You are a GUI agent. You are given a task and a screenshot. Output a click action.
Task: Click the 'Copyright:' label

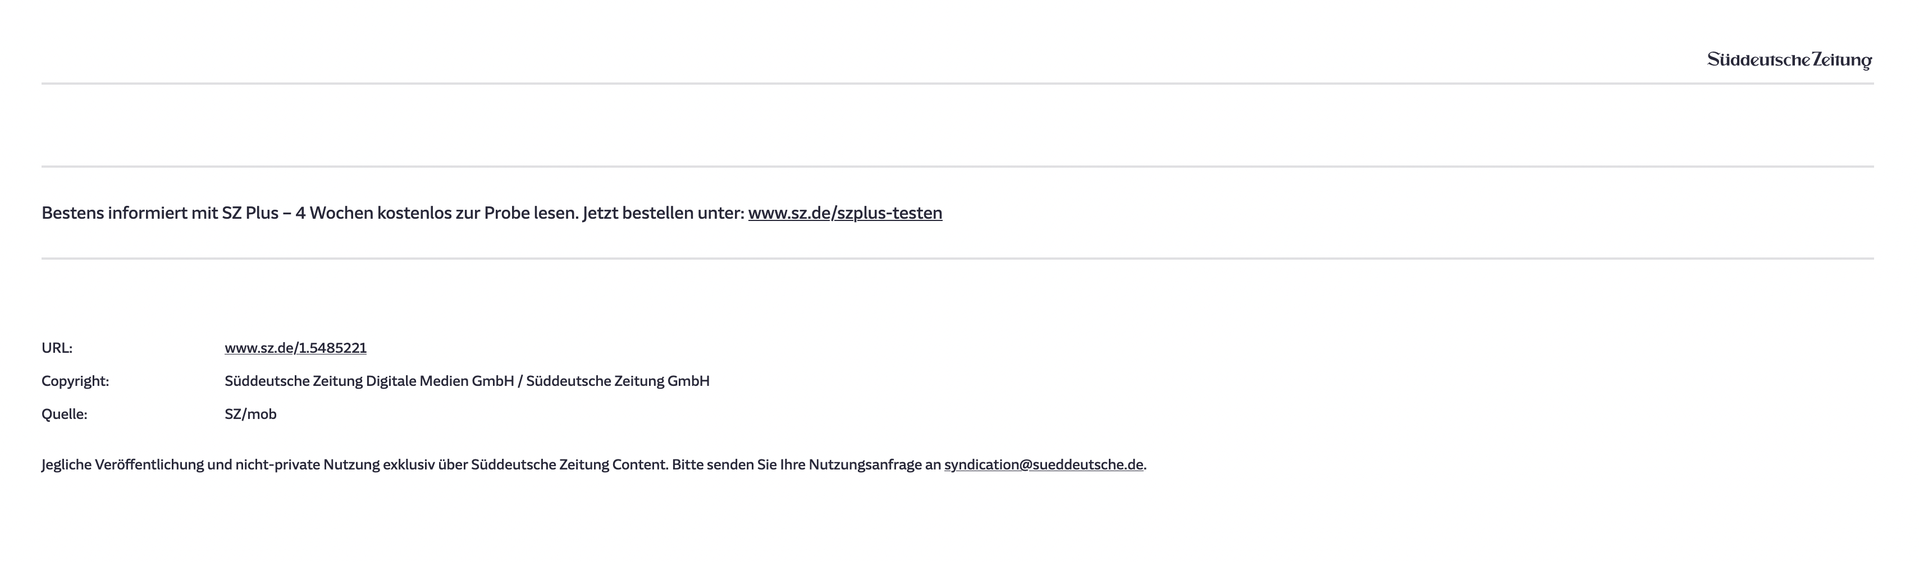click(x=75, y=381)
